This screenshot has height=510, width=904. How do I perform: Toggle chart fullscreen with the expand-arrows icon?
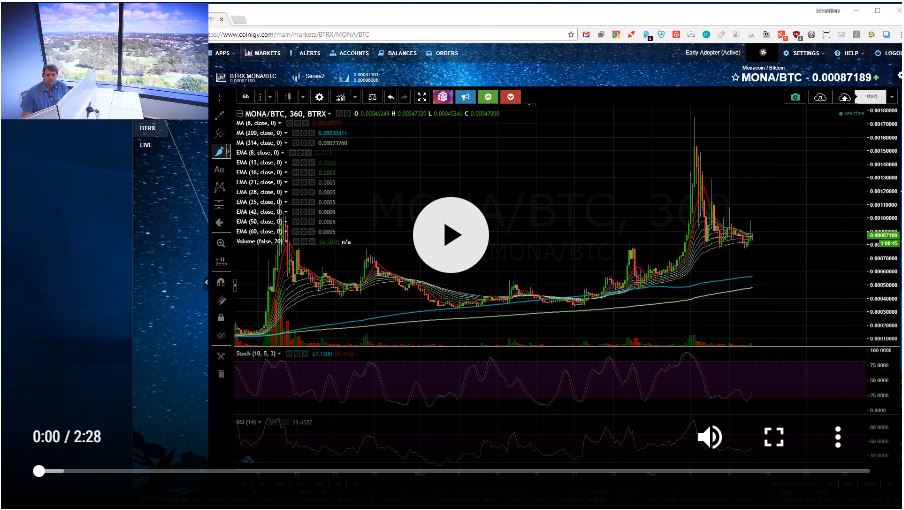[422, 97]
